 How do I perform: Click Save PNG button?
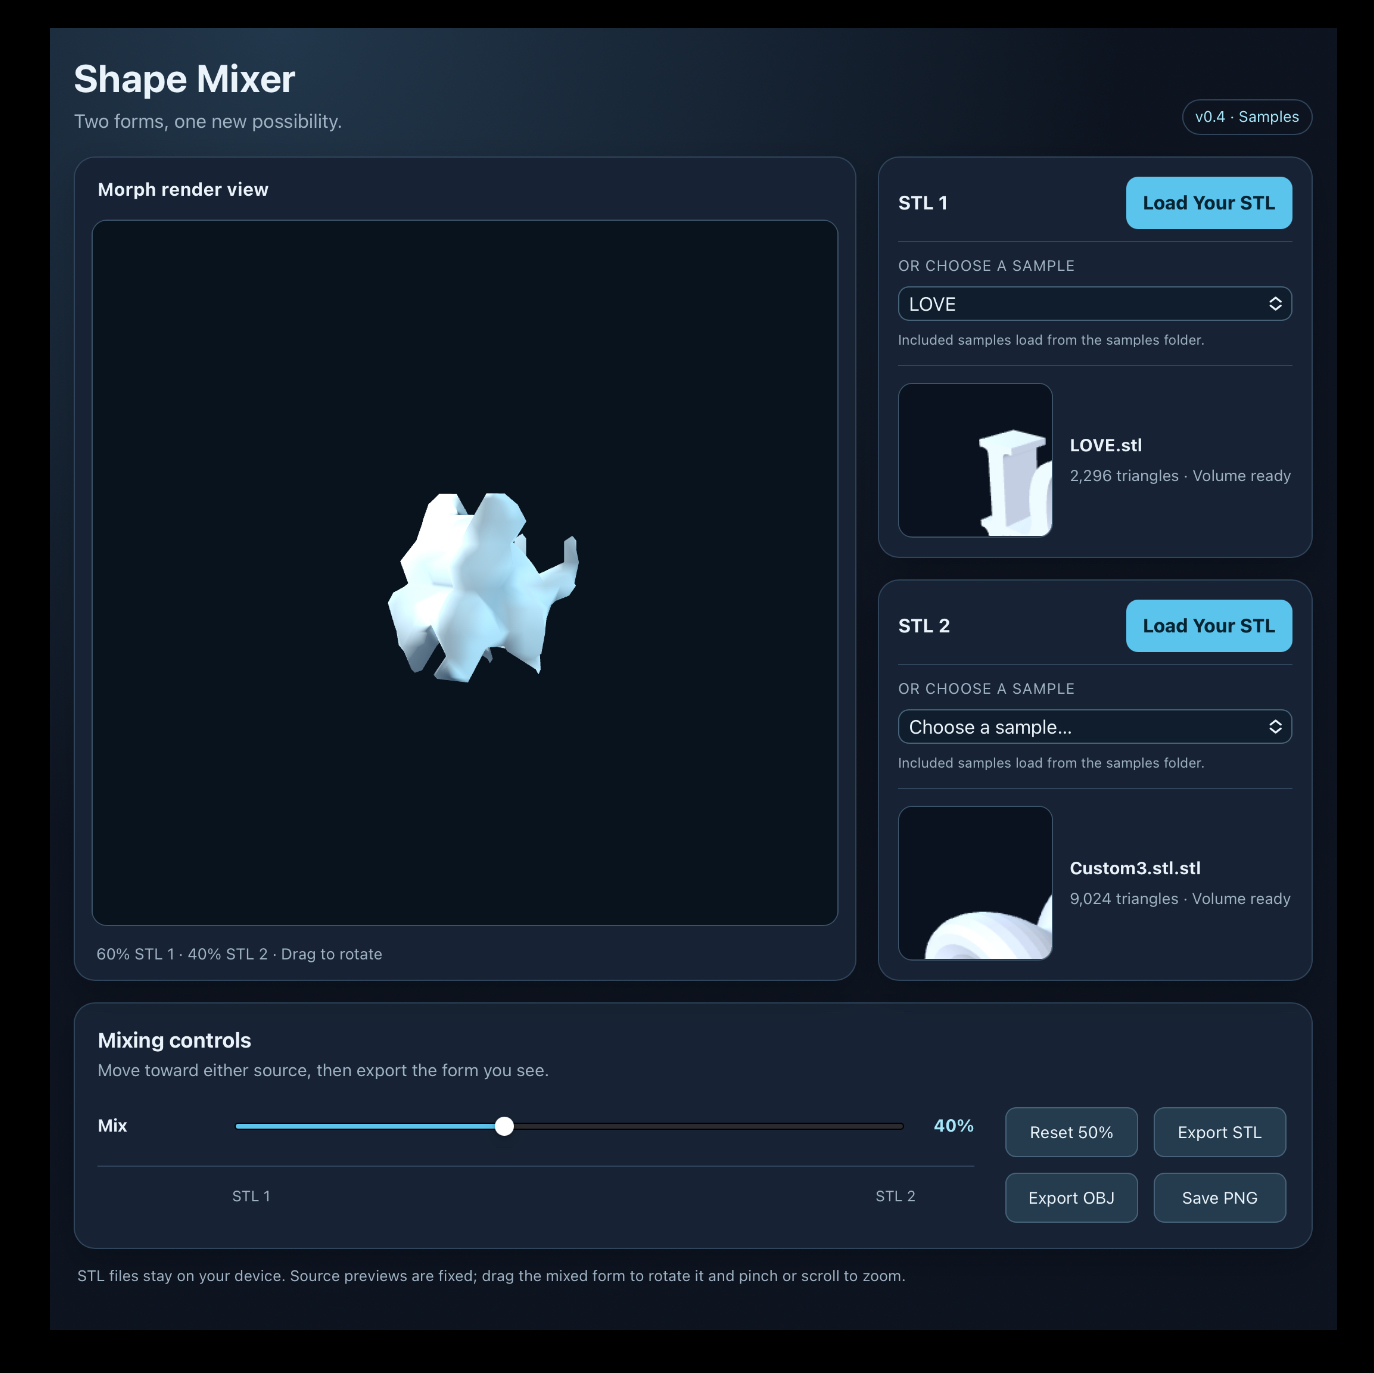(1220, 1198)
